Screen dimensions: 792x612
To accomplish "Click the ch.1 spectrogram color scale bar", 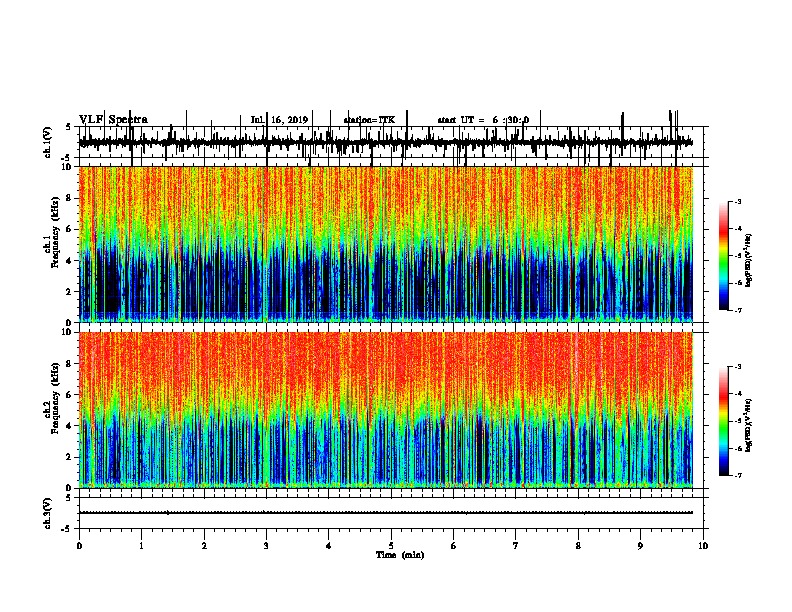I will point(724,256).
